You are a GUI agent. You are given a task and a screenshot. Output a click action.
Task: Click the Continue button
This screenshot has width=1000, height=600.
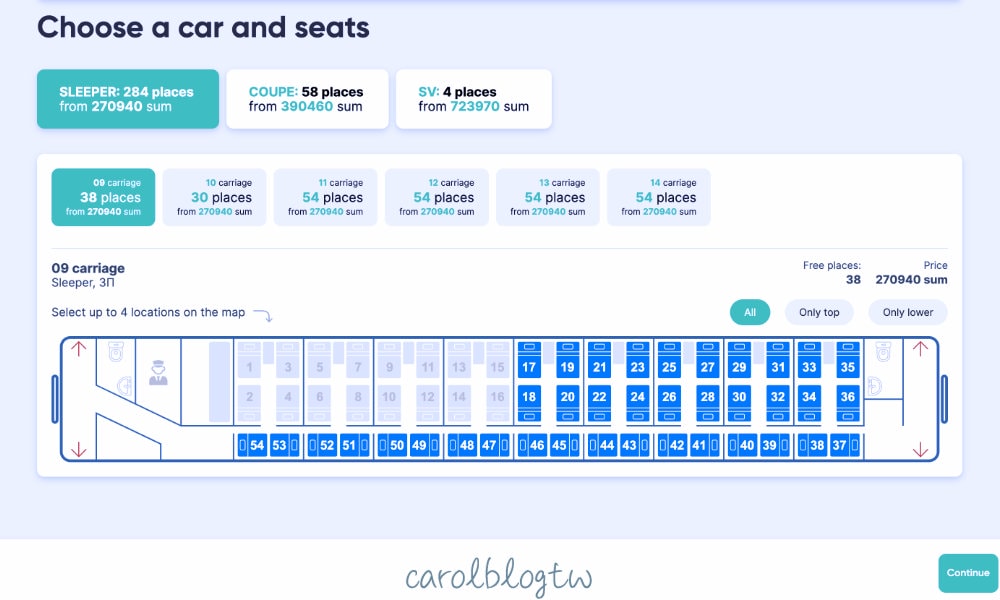click(968, 573)
